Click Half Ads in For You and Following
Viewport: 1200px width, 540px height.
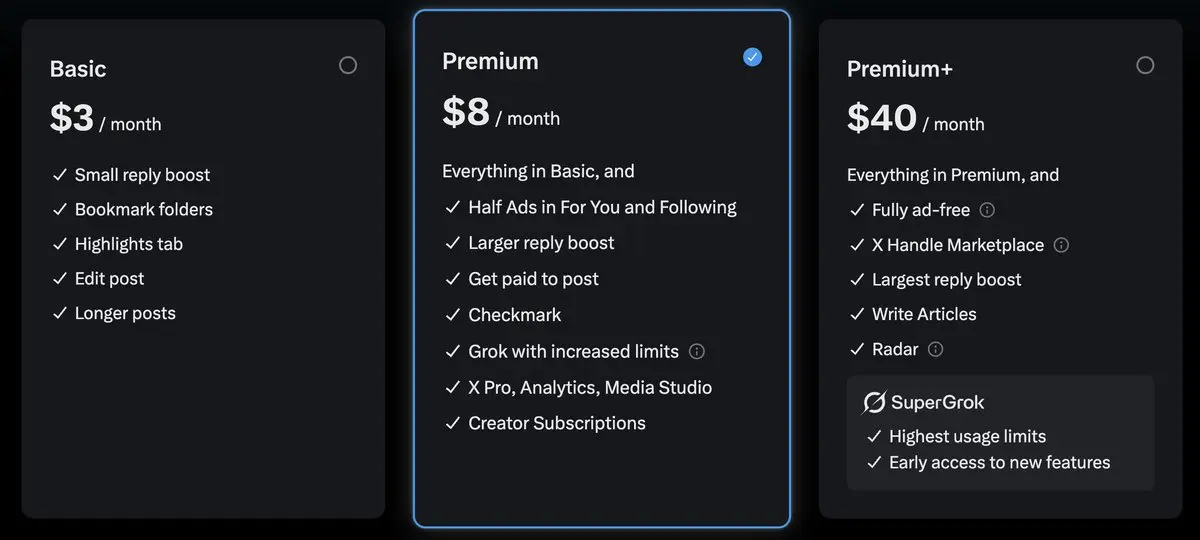602,207
